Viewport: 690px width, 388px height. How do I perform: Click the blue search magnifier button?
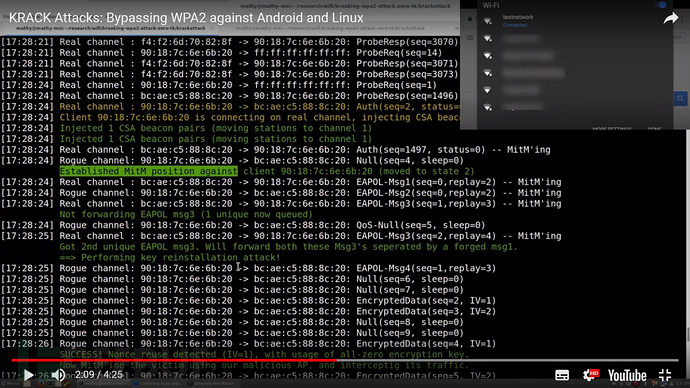pyautogui.click(x=681, y=99)
